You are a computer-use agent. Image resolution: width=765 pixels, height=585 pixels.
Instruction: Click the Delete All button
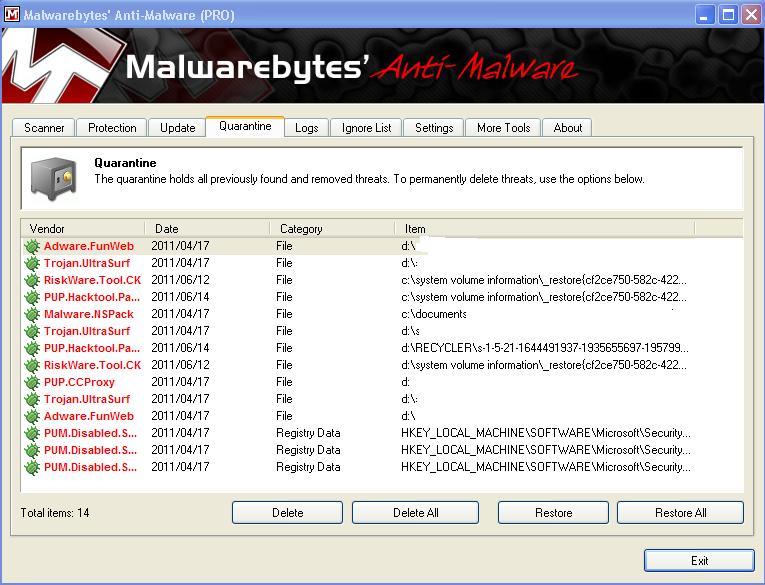point(415,513)
